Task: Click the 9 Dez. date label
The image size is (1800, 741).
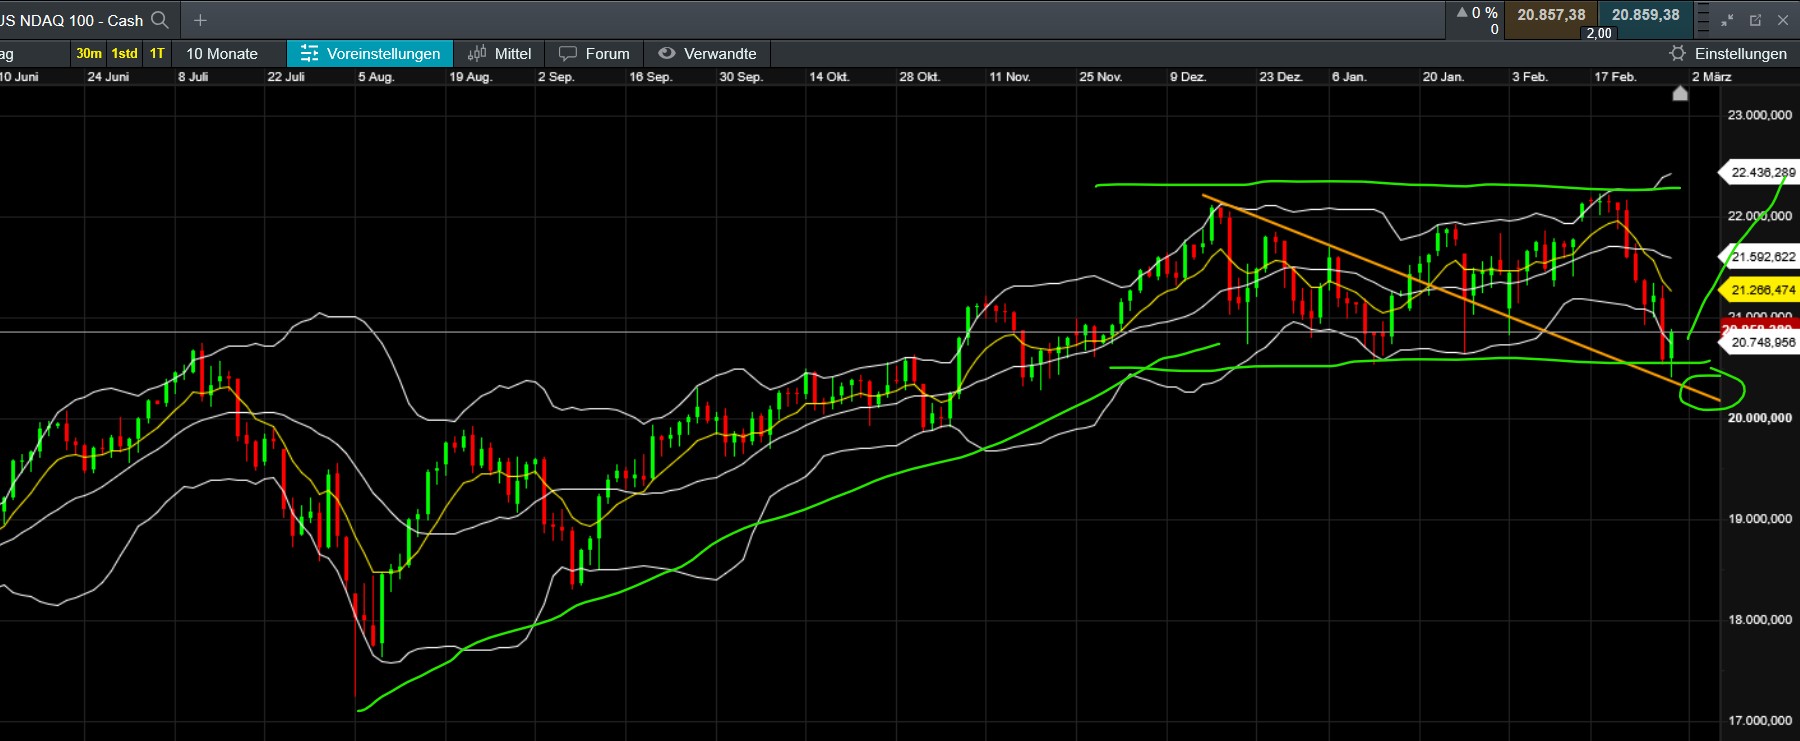Action: coord(1188,77)
